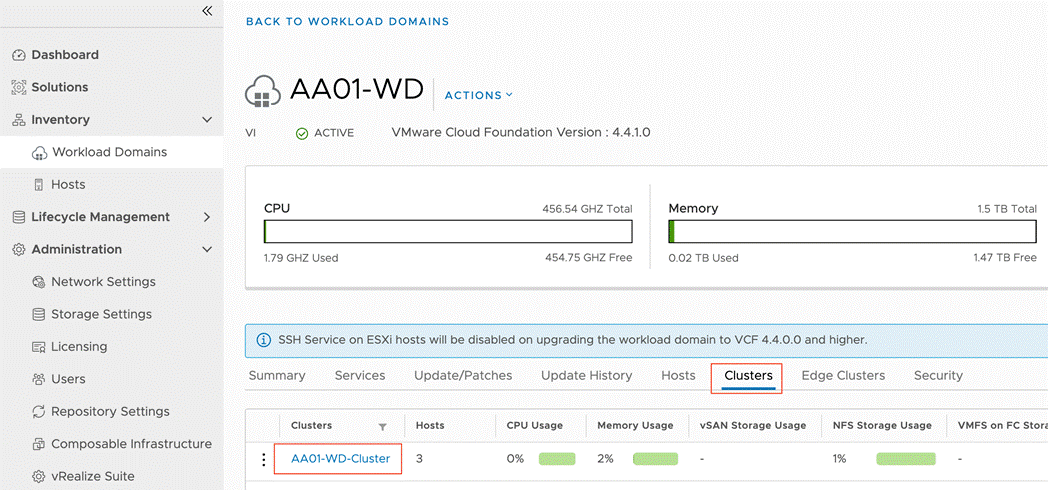This screenshot has height=490, width=1048.
Task: Click the Memory Usage column header
Action: point(635,426)
